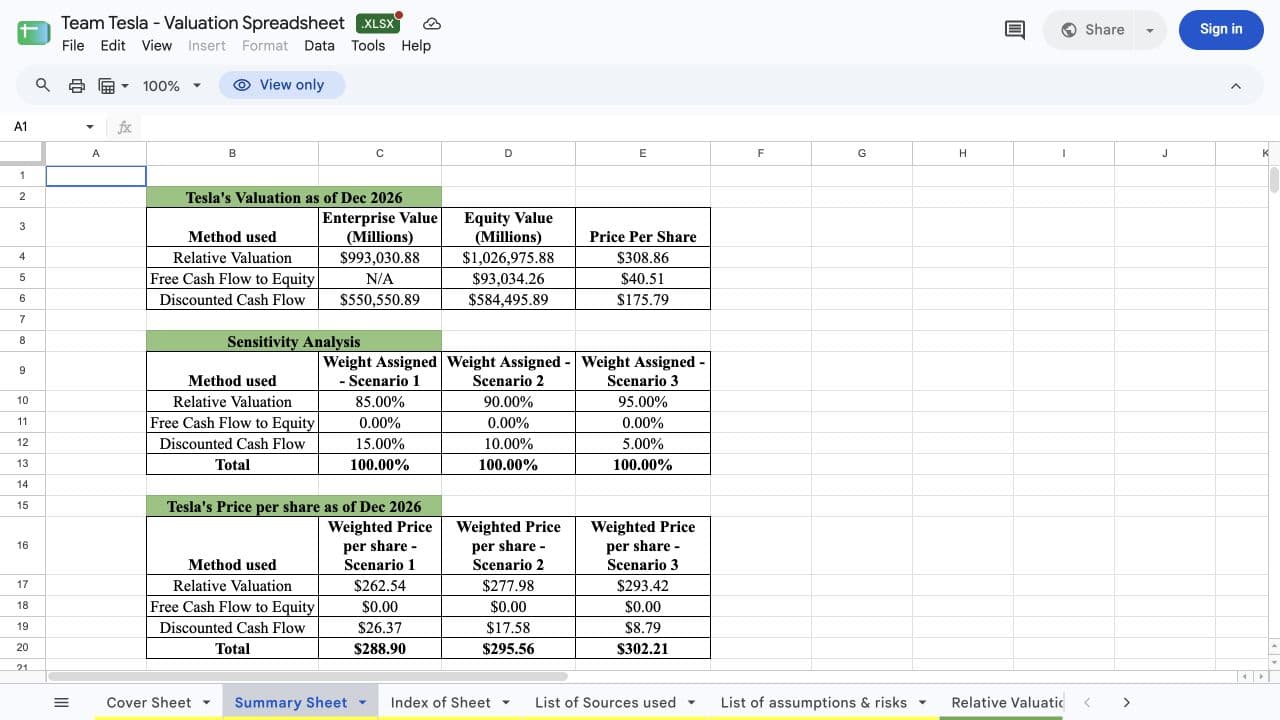Select column F header
The image size is (1280, 720).
(761, 153)
